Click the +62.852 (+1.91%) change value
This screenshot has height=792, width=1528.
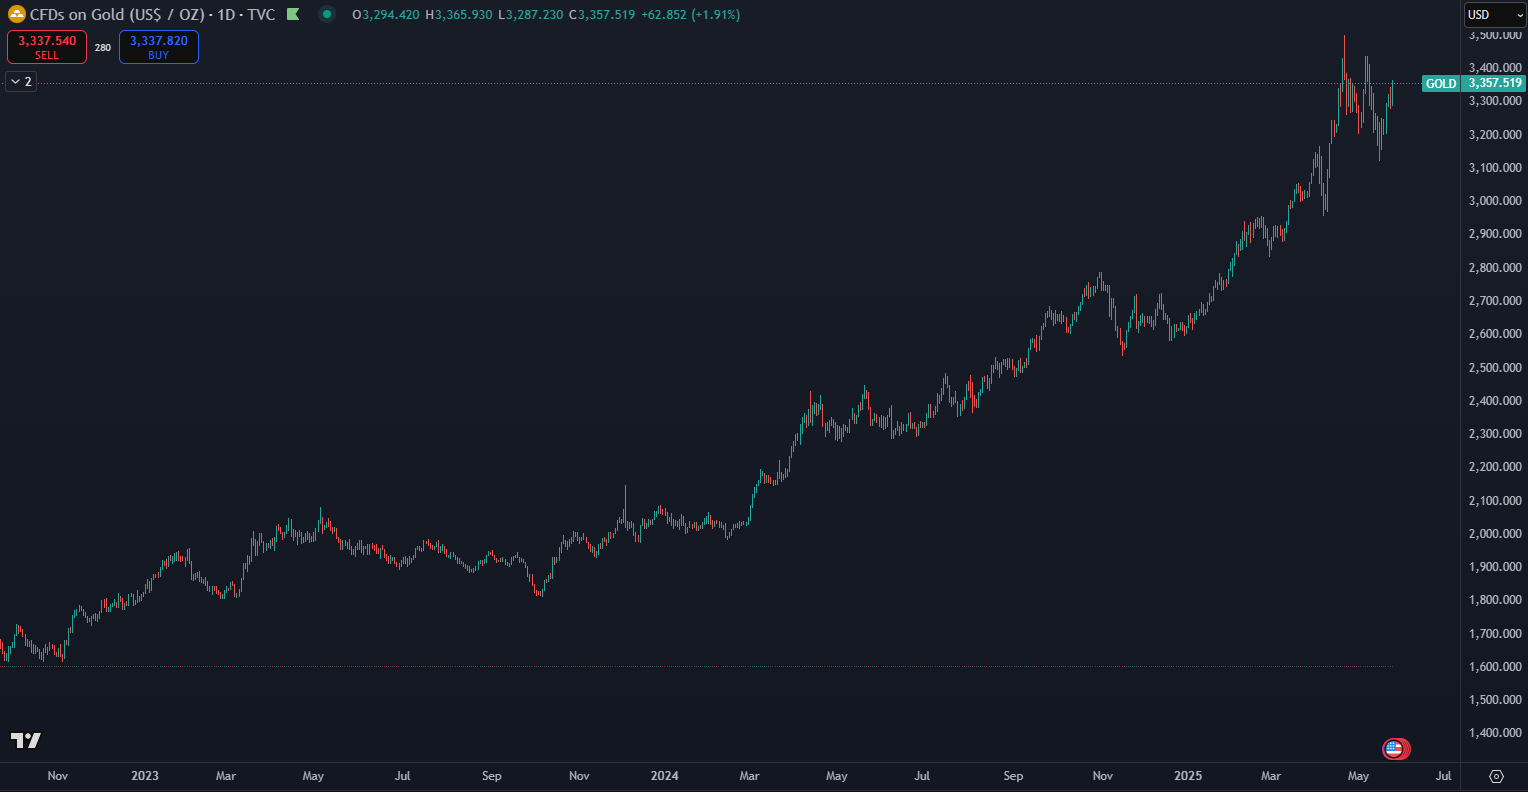(x=690, y=15)
